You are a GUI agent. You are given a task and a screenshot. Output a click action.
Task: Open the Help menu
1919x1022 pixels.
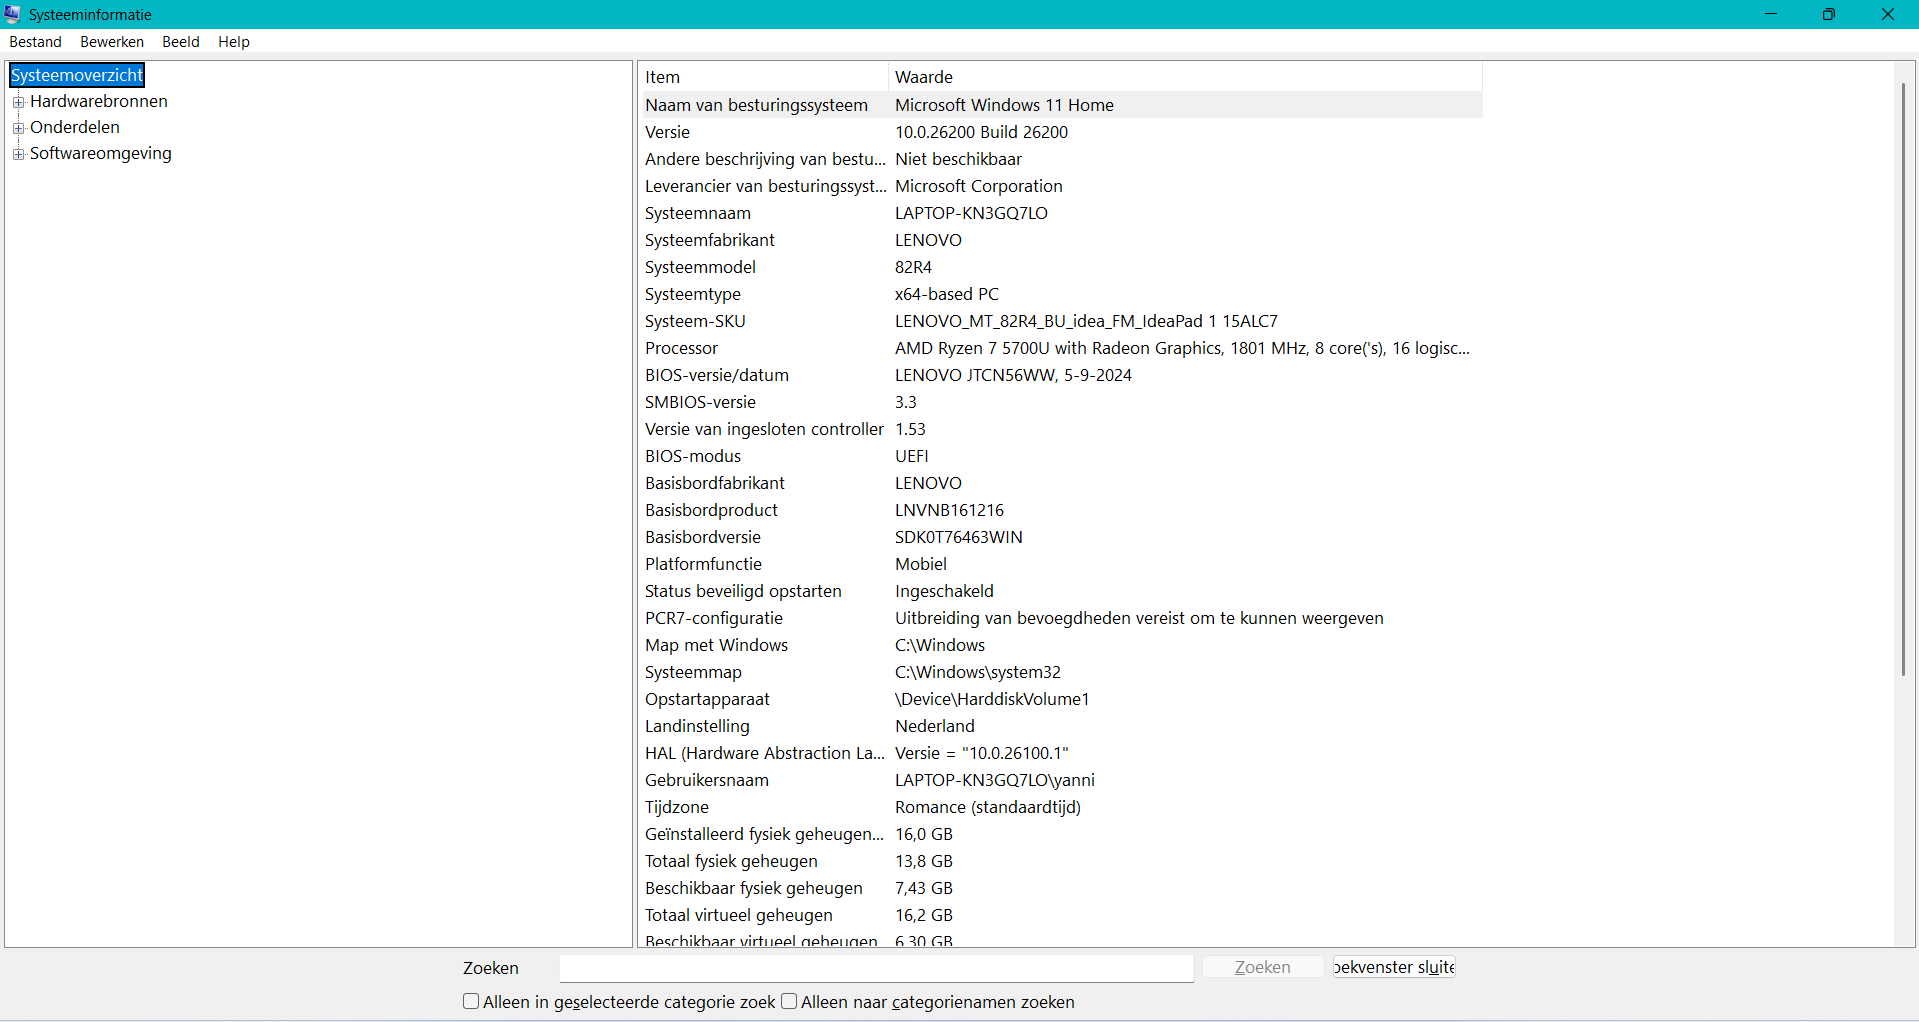click(234, 42)
